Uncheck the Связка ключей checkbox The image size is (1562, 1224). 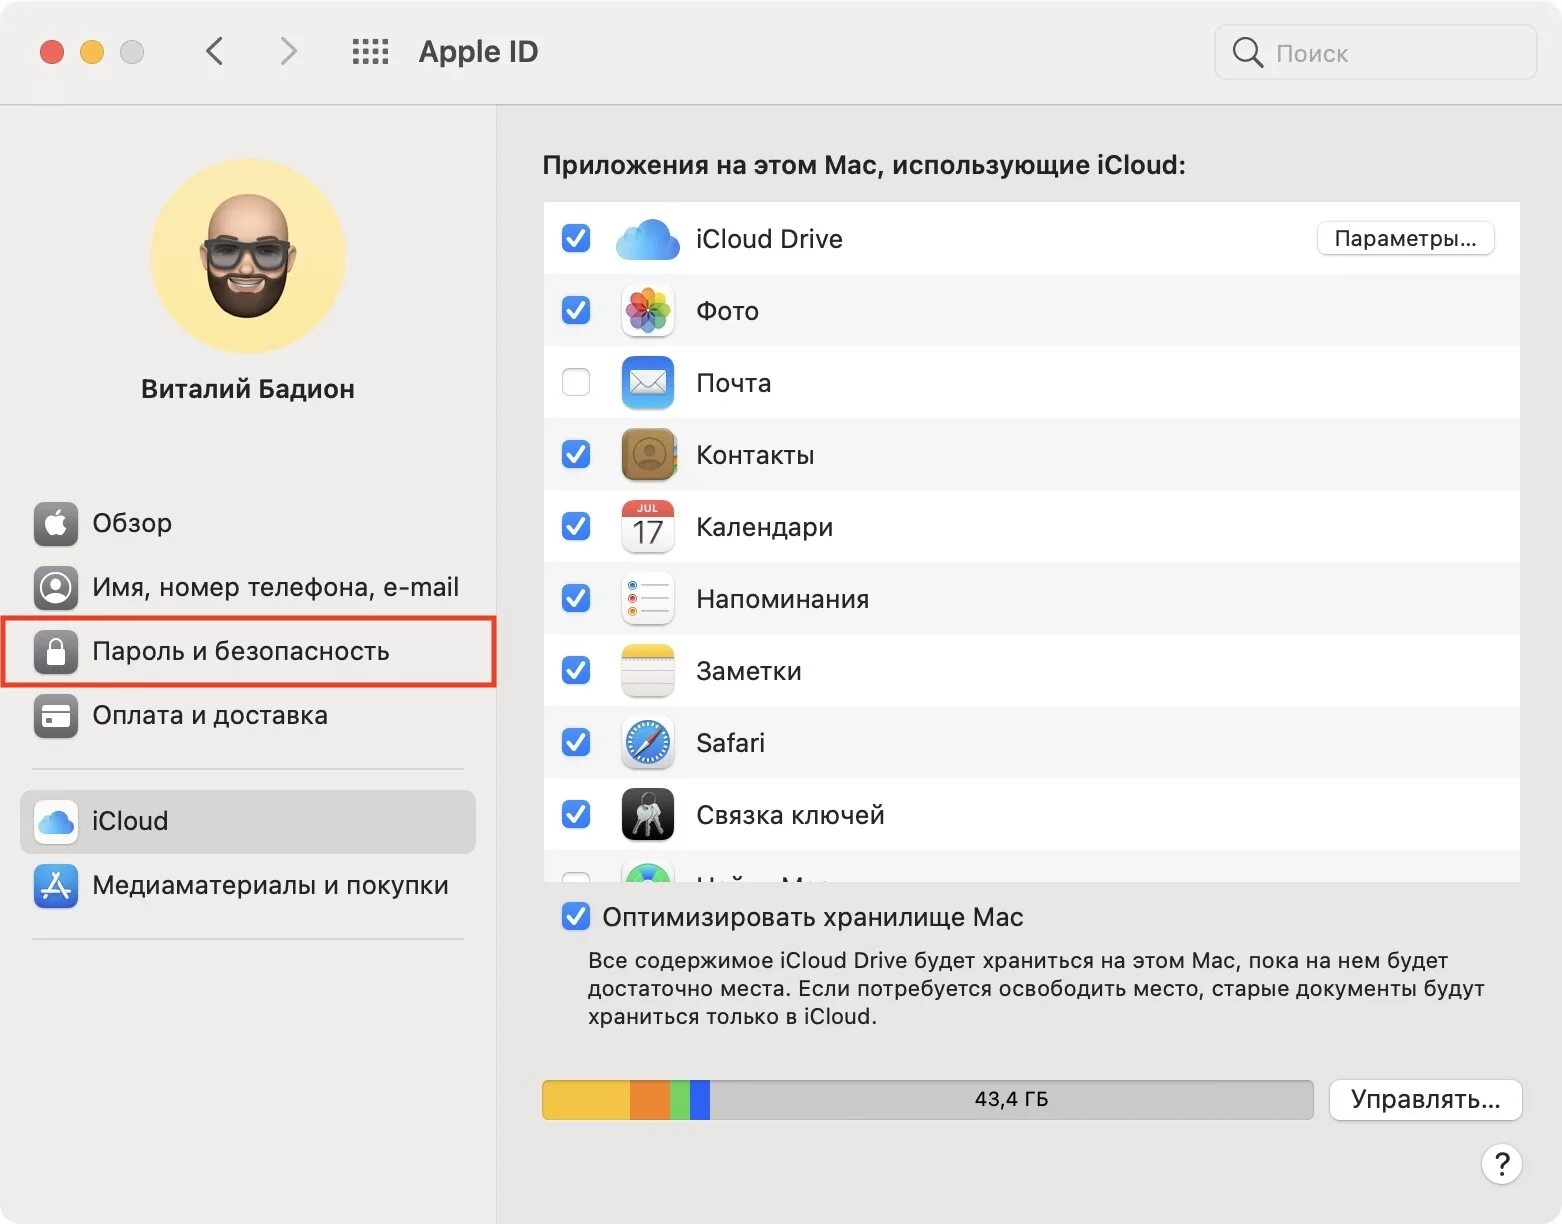[x=576, y=815]
